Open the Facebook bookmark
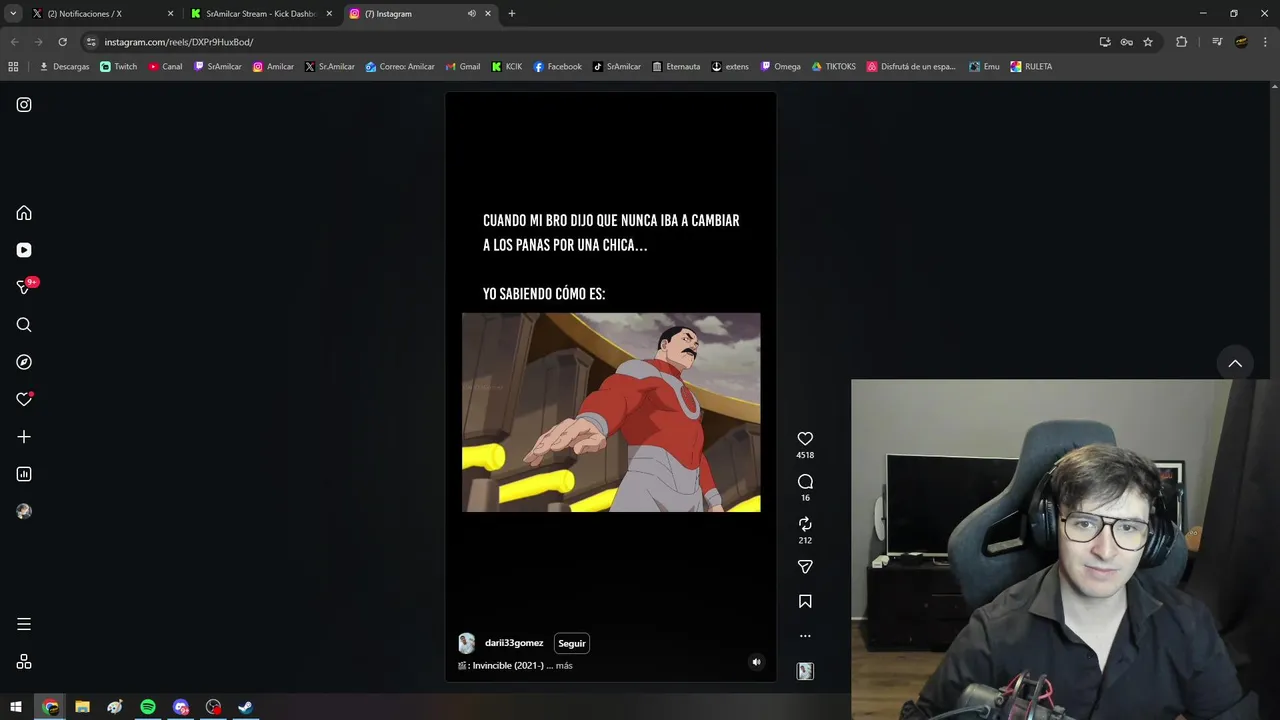 pyautogui.click(x=557, y=67)
